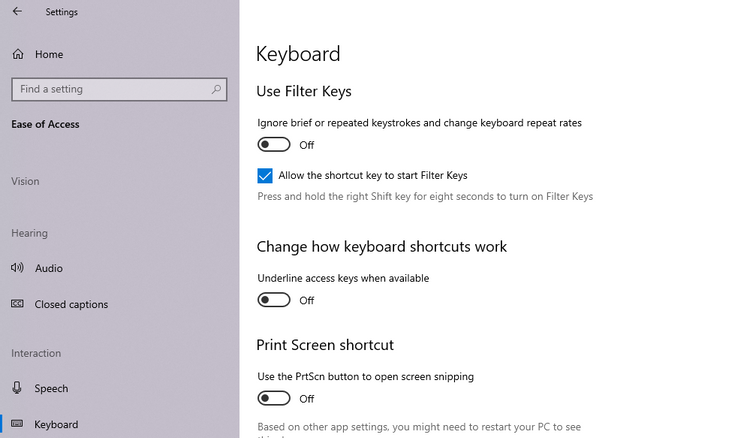This screenshot has height=438, width=750.
Task: Open the Audio settings page
Action: [49, 268]
